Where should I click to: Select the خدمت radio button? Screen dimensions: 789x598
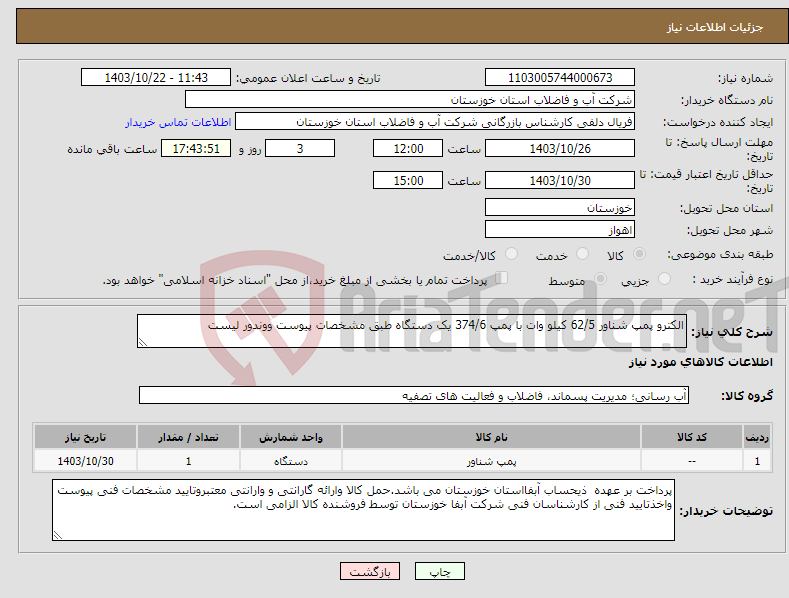coord(582,254)
